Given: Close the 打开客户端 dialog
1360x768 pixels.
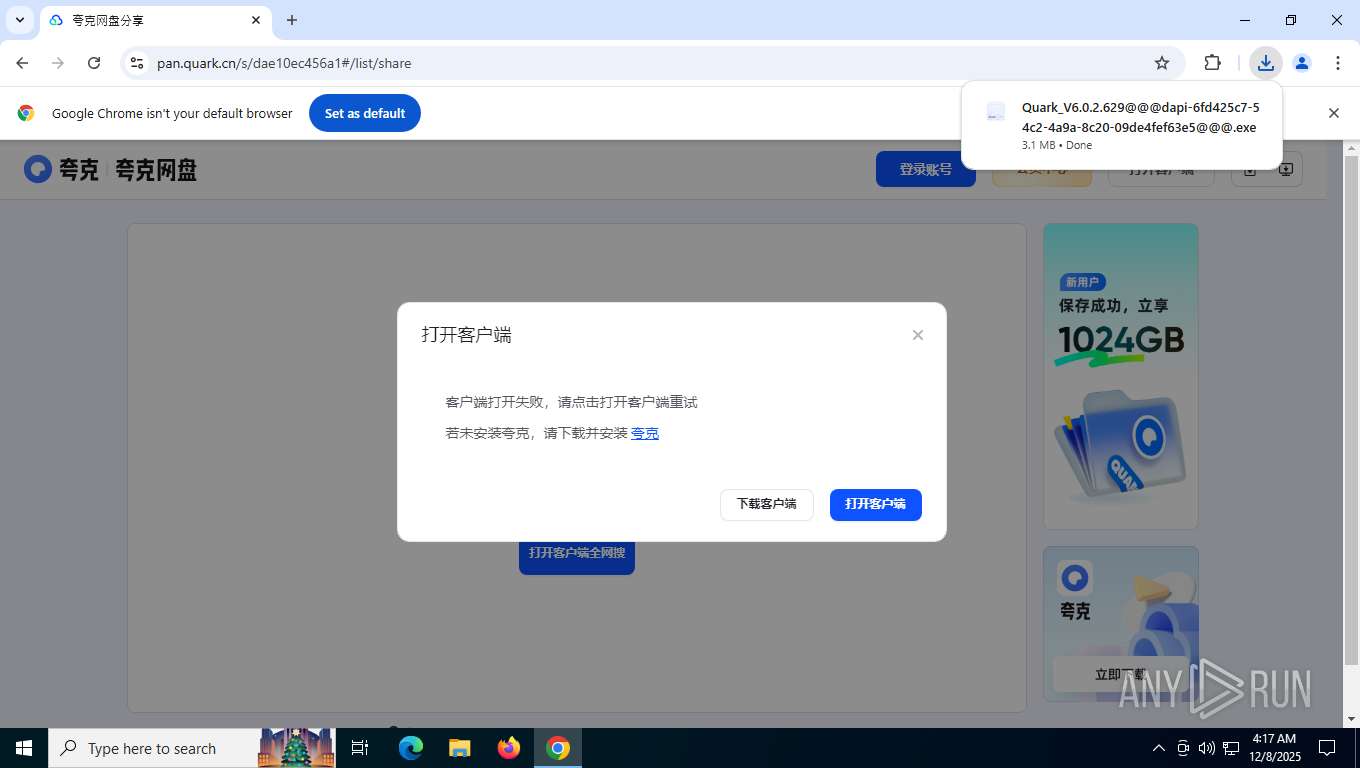Looking at the screenshot, I should (x=917, y=335).
